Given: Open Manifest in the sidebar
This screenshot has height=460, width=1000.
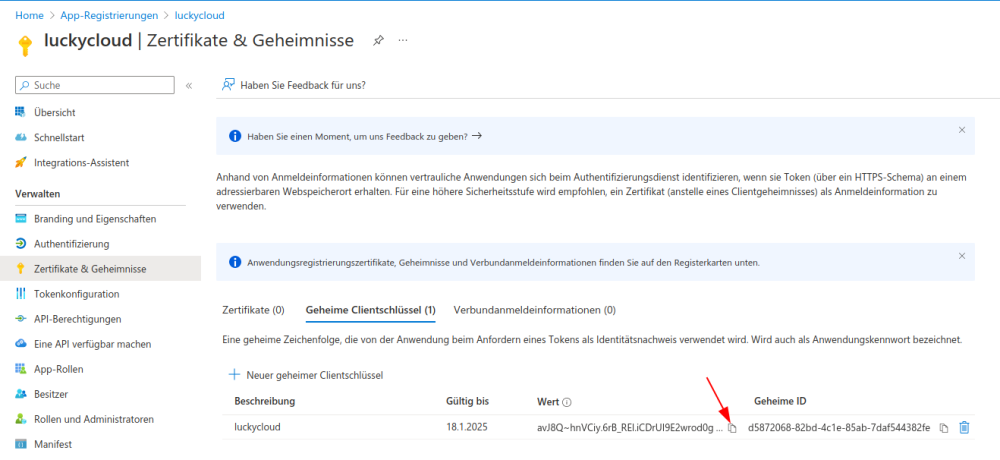Looking at the screenshot, I should coord(52,444).
